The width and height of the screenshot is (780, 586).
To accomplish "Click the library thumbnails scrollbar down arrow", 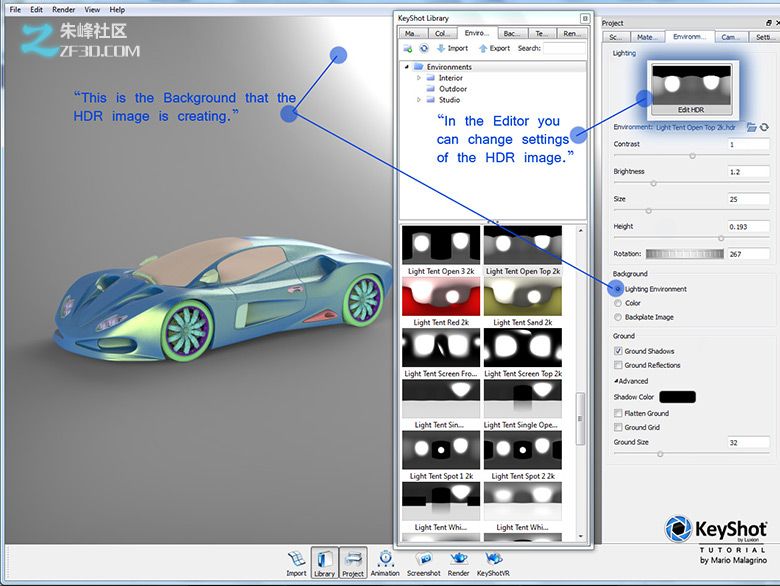I will pos(581,537).
